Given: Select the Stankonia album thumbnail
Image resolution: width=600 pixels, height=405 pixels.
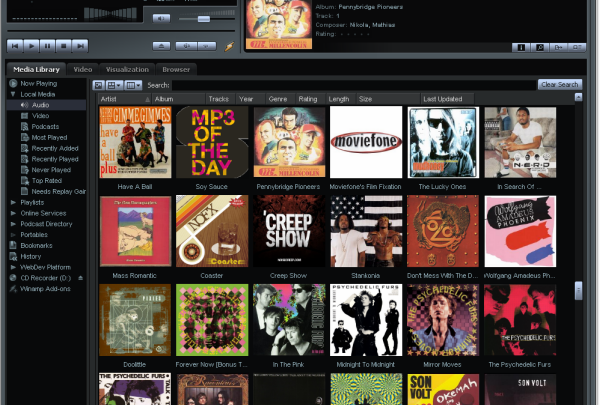Looking at the screenshot, I should pyautogui.click(x=366, y=231).
